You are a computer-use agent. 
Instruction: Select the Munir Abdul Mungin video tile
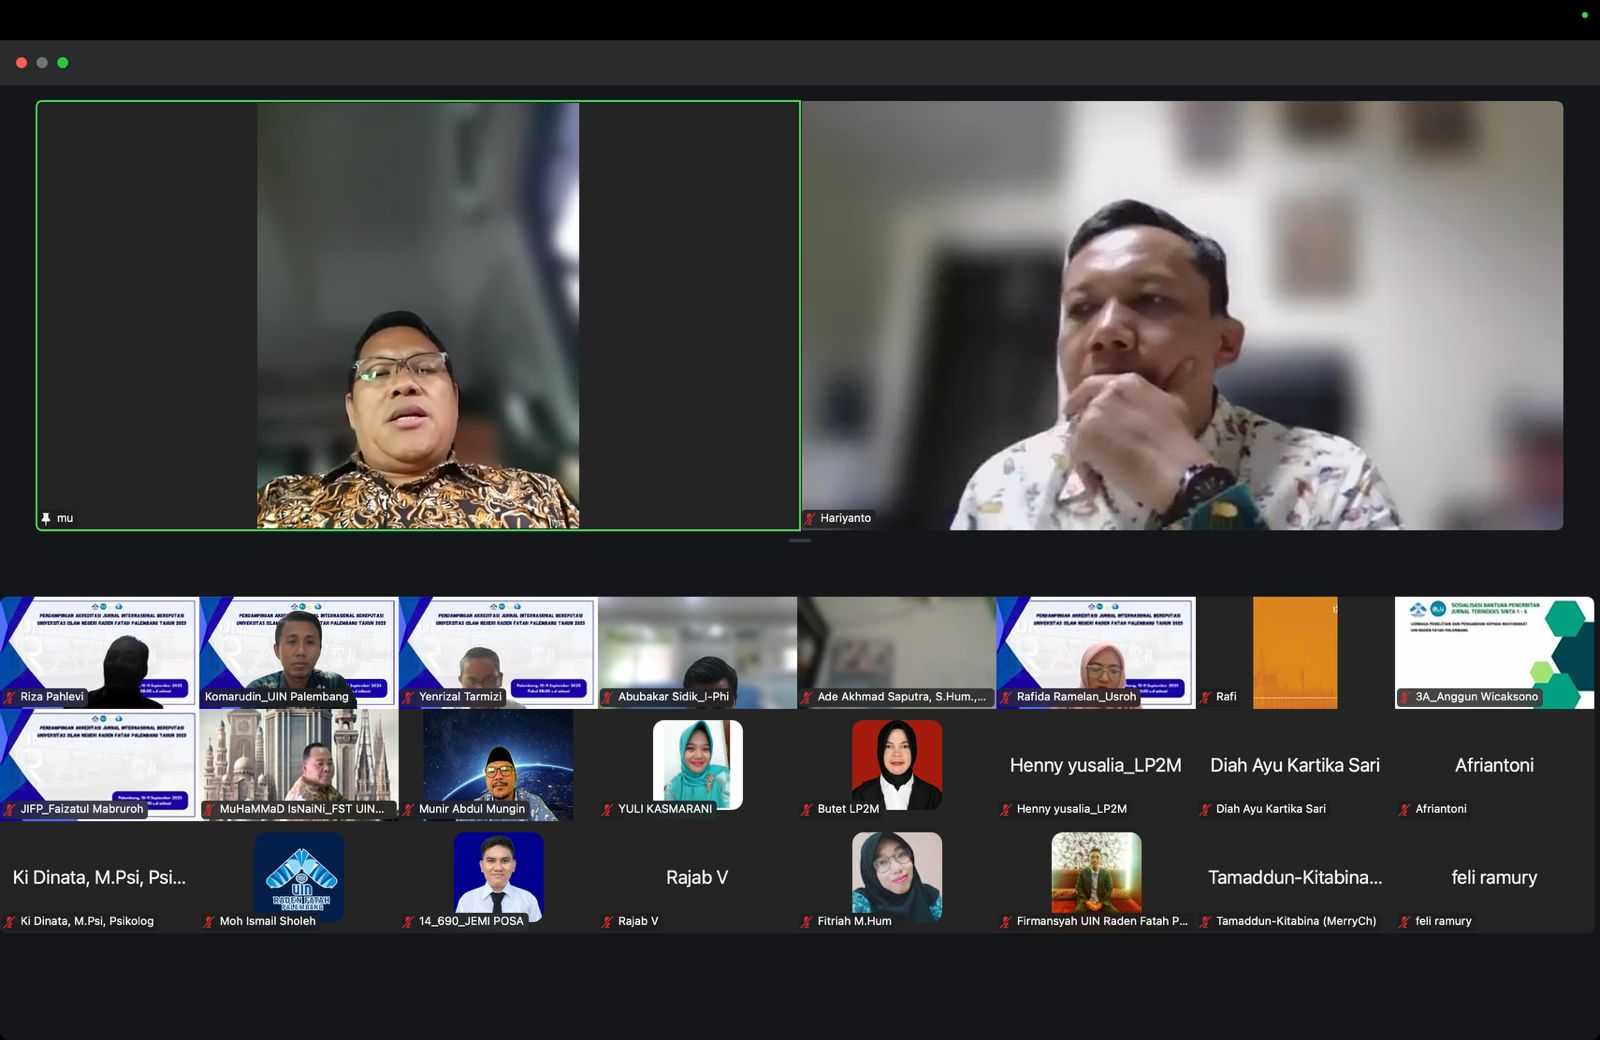click(x=498, y=763)
